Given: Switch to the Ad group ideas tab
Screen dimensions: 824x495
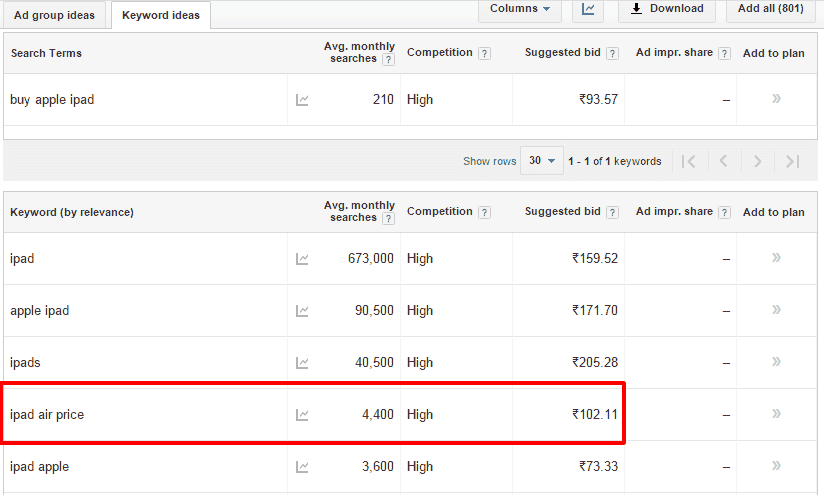Looking at the screenshot, I should pos(54,15).
